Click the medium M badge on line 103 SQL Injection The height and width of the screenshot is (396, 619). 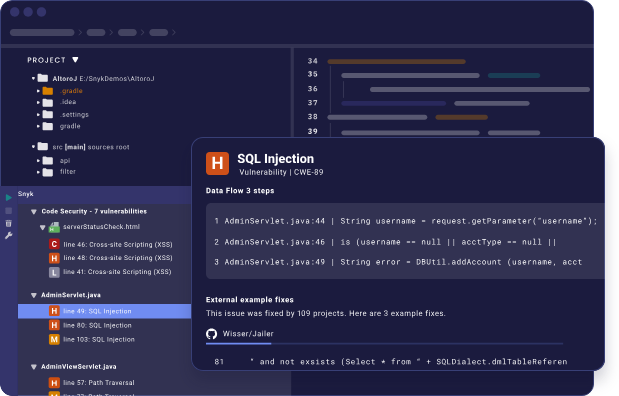54,339
